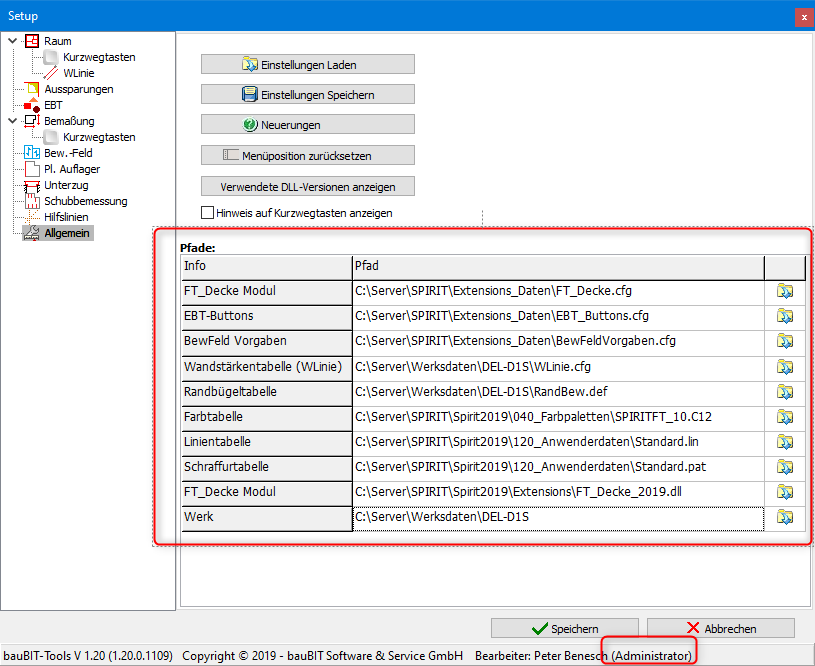Screen dimensions: 815x666
Task: Collapse the Bemaßung tree node
Action: pos(12,121)
